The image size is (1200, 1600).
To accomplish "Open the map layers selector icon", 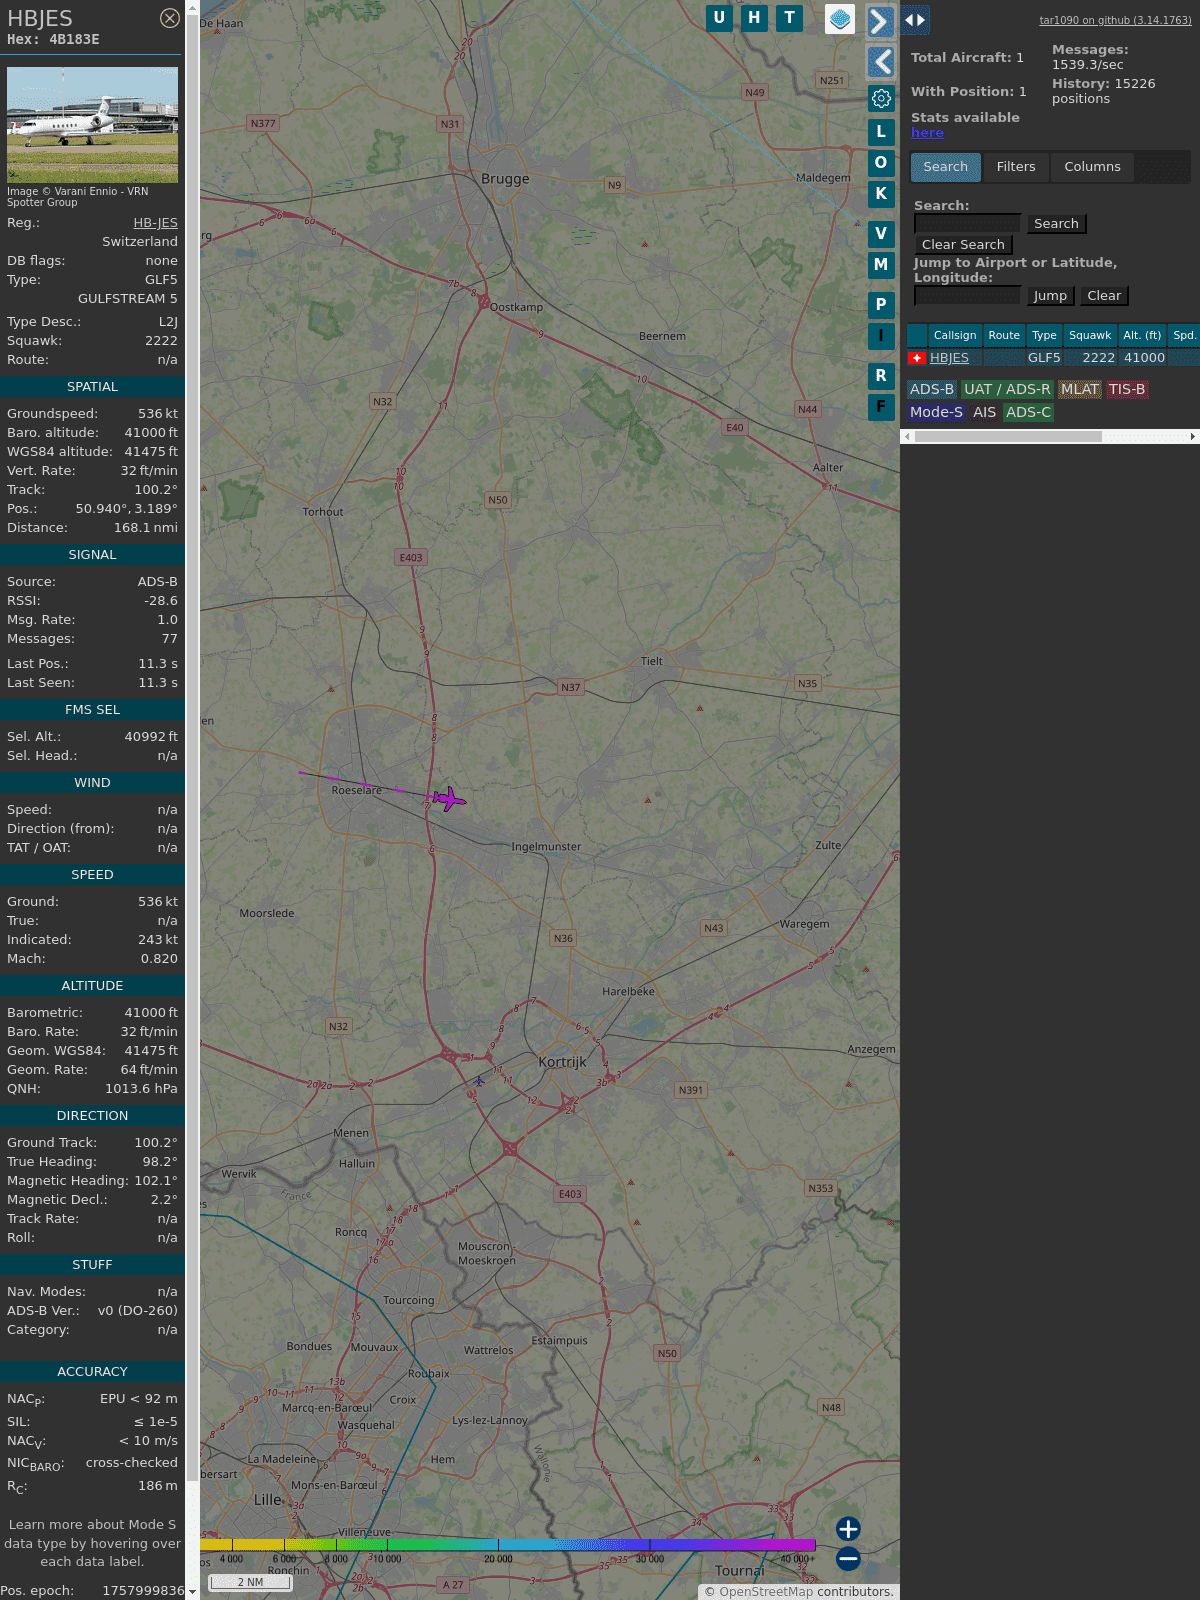I will click(x=840, y=19).
